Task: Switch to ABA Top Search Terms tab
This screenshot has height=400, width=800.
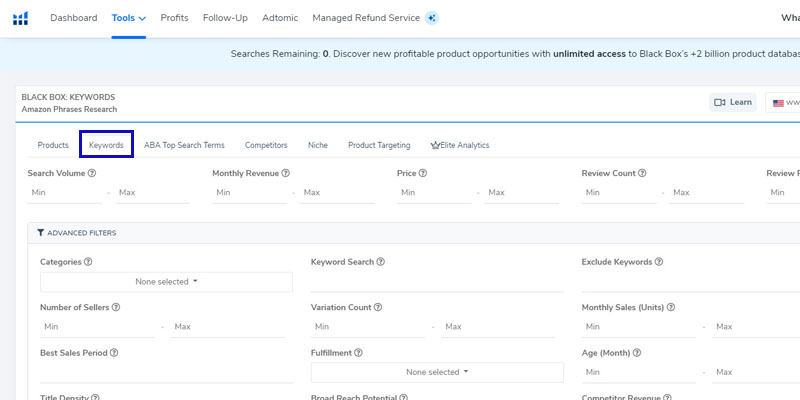Action: click(184, 145)
